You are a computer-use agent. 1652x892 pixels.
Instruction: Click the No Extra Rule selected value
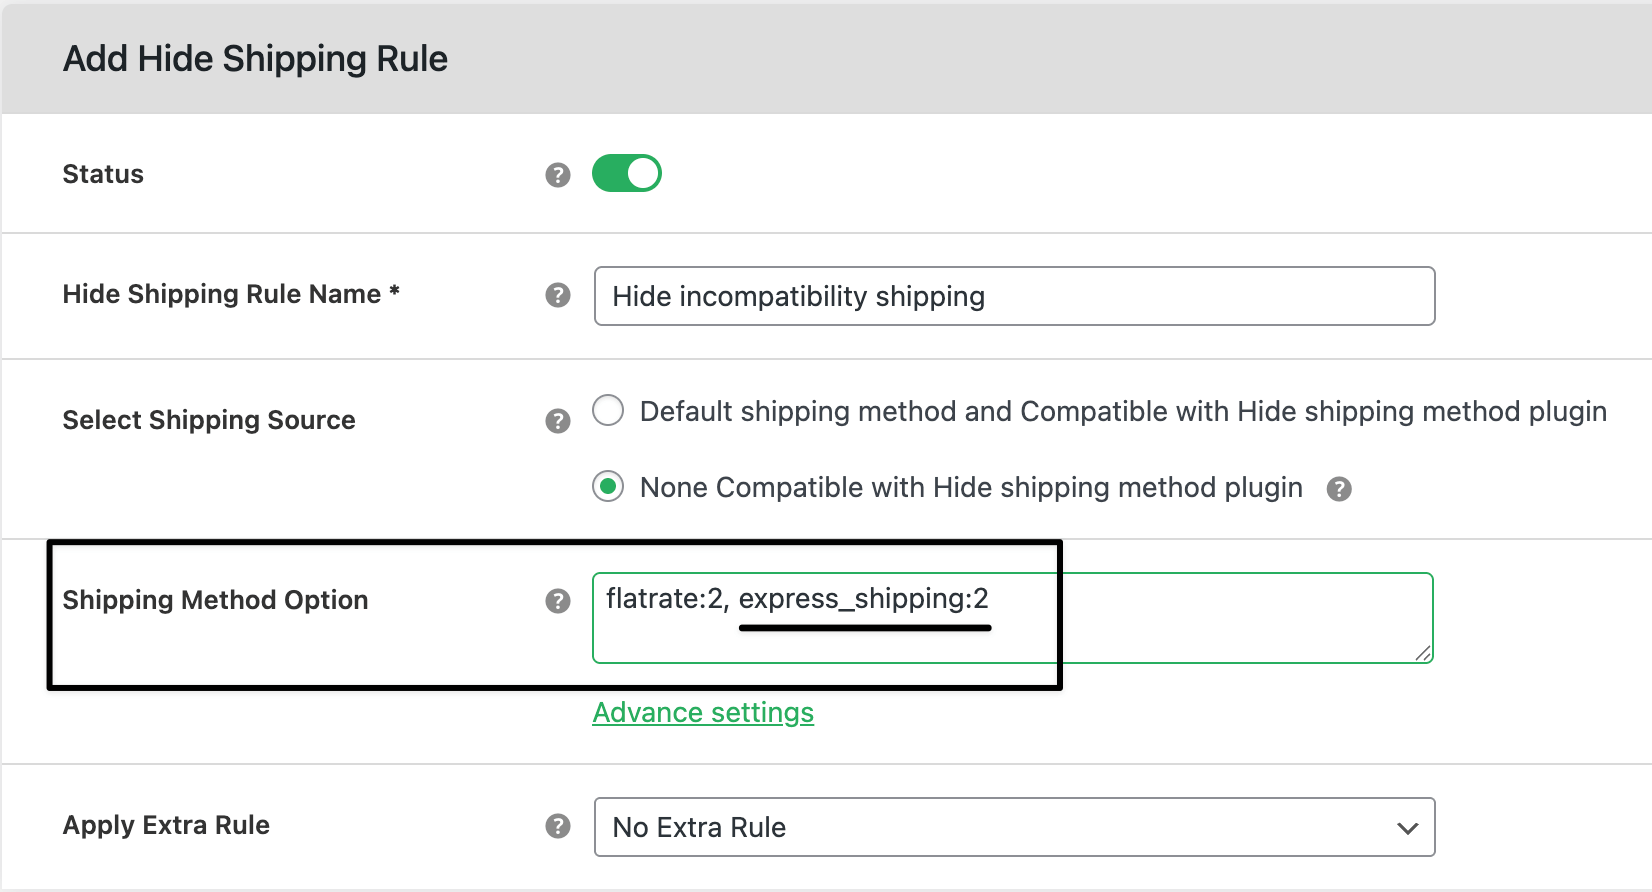697,827
